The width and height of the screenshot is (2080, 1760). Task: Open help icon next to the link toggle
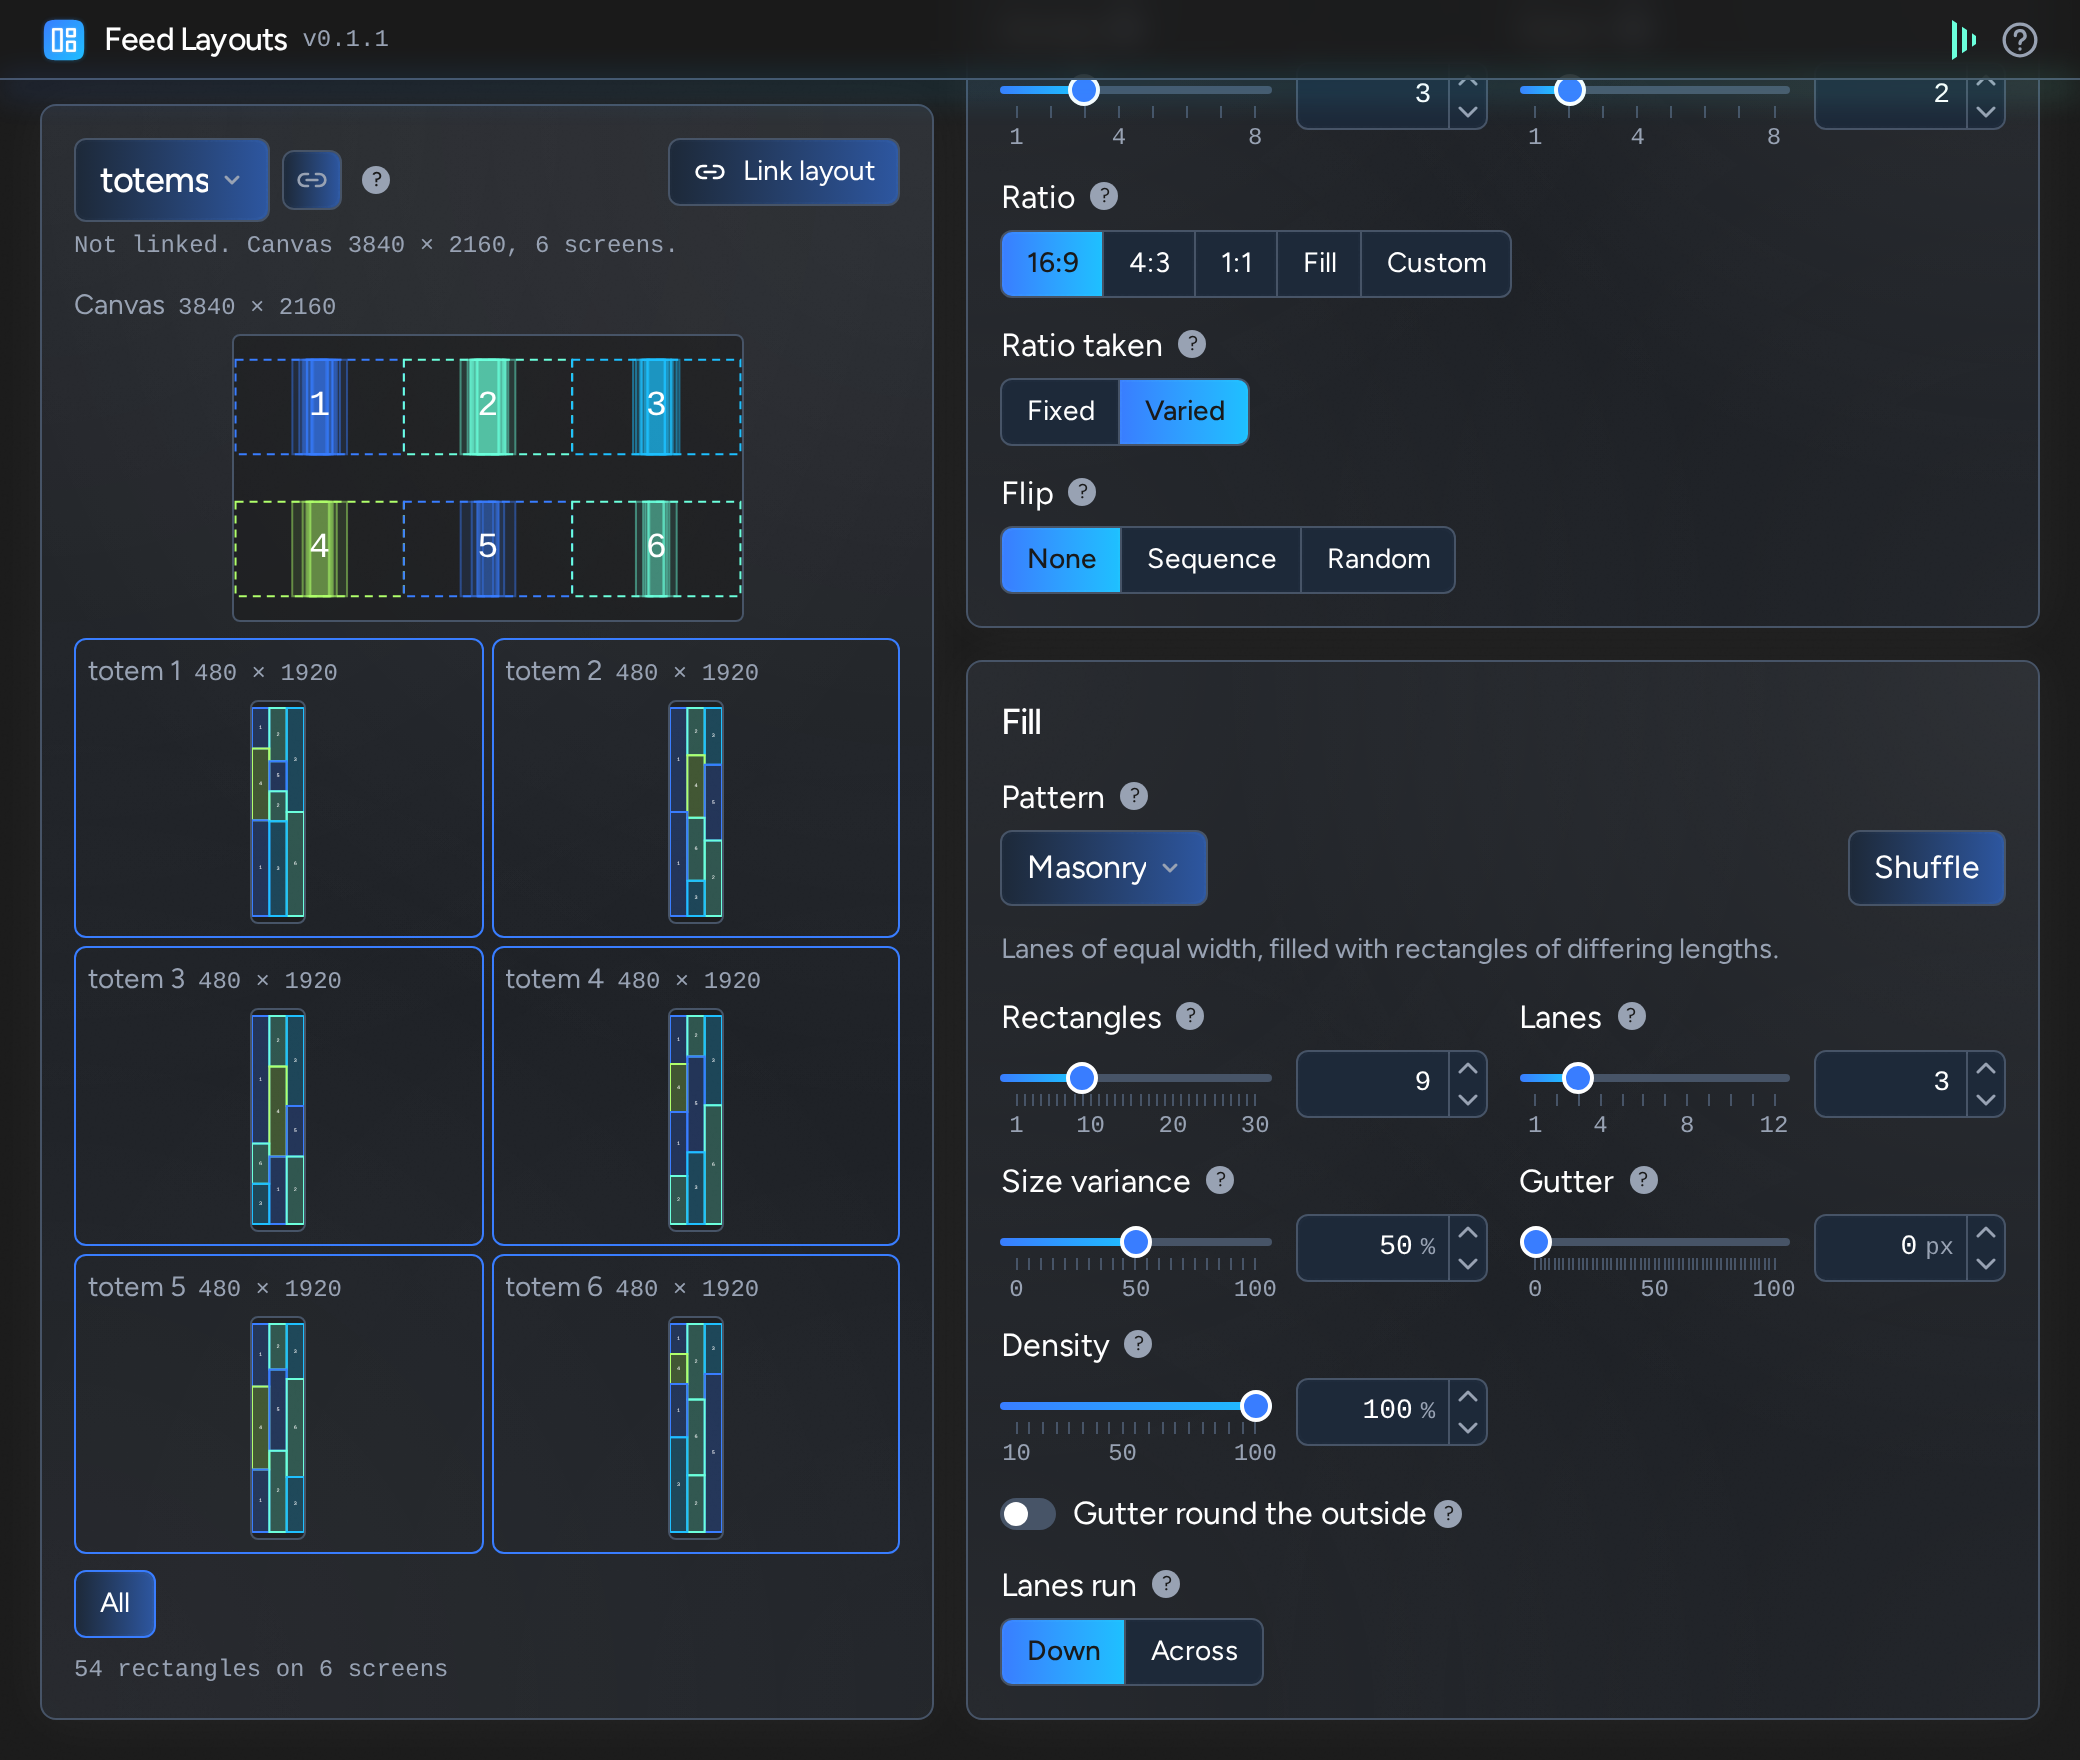376,180
